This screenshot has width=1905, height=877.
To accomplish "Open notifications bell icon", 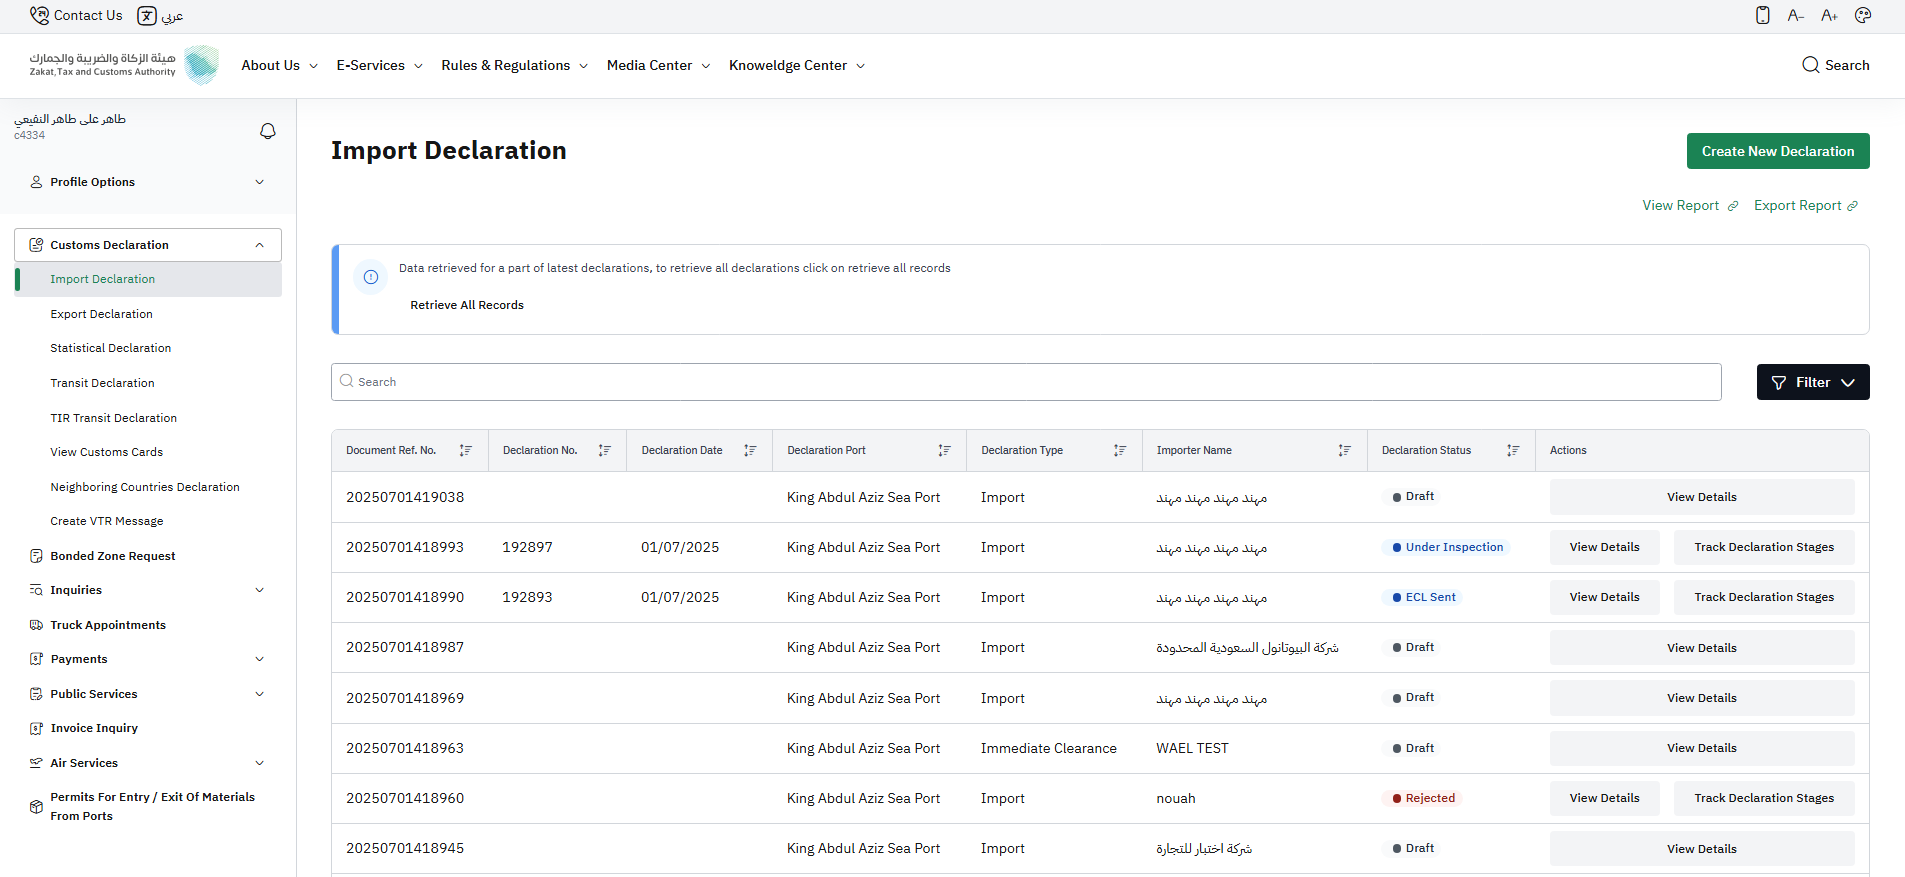I will (x=268, y=131).
